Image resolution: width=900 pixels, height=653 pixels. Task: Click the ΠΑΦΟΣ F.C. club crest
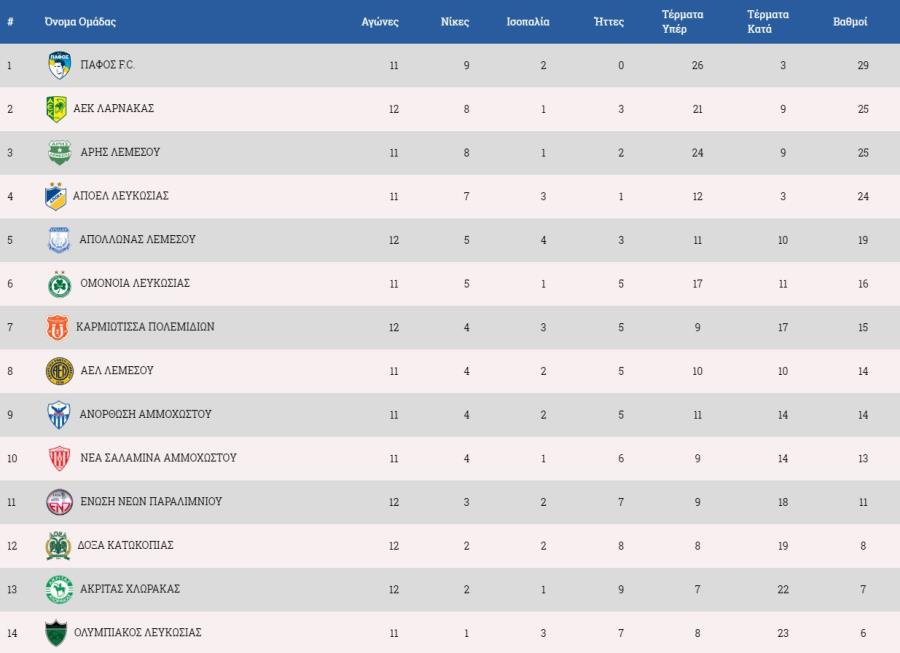59,65
